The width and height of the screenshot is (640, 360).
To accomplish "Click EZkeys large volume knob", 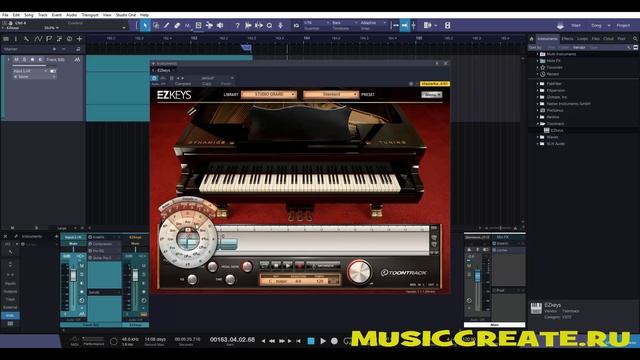I will (359, 272).
